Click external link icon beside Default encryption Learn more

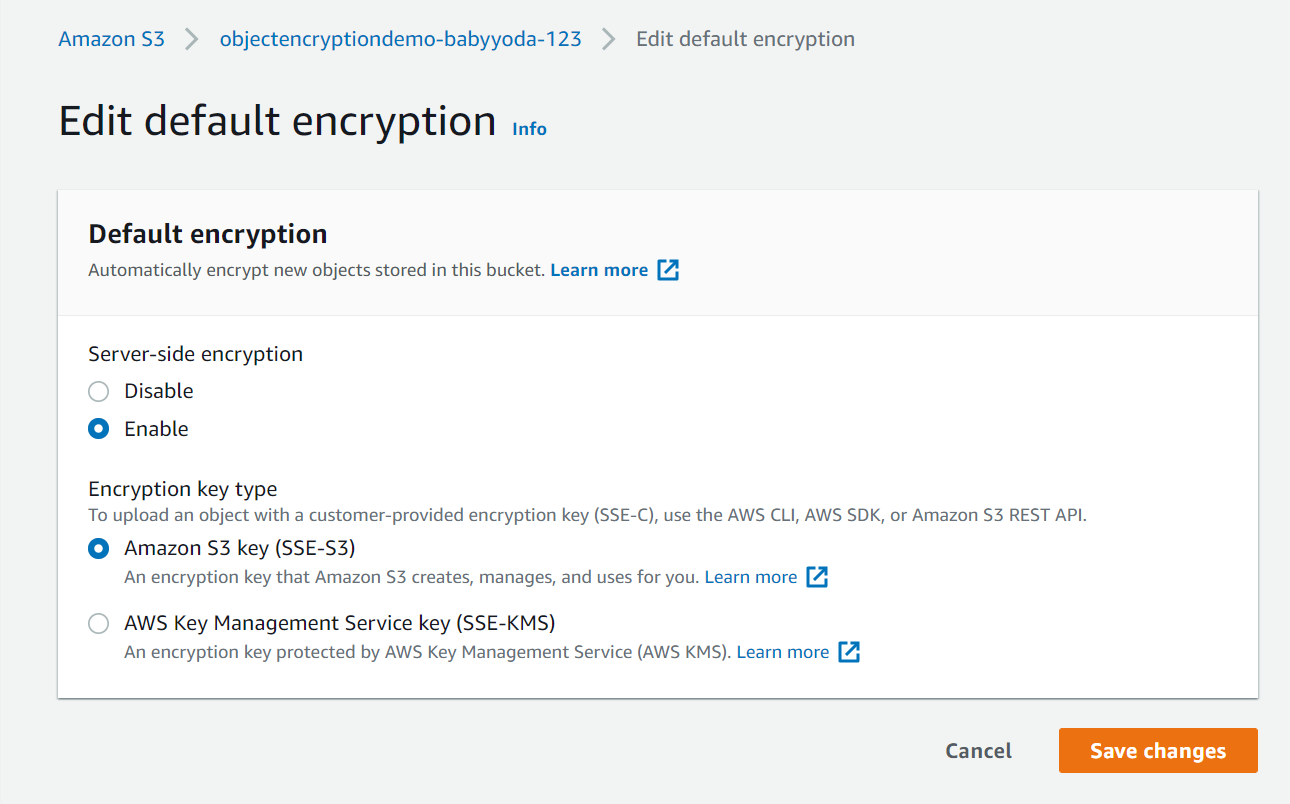pos(668,270)
